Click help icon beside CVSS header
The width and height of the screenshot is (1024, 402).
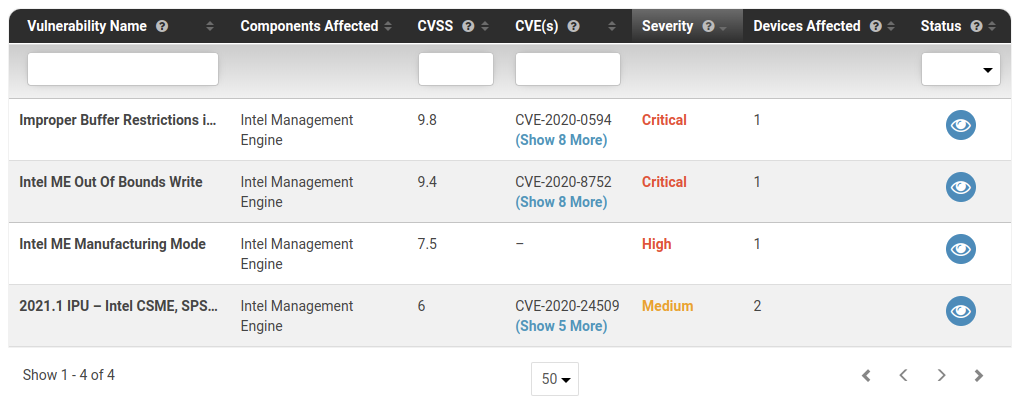pyautogui.click(x=468, y=26)
